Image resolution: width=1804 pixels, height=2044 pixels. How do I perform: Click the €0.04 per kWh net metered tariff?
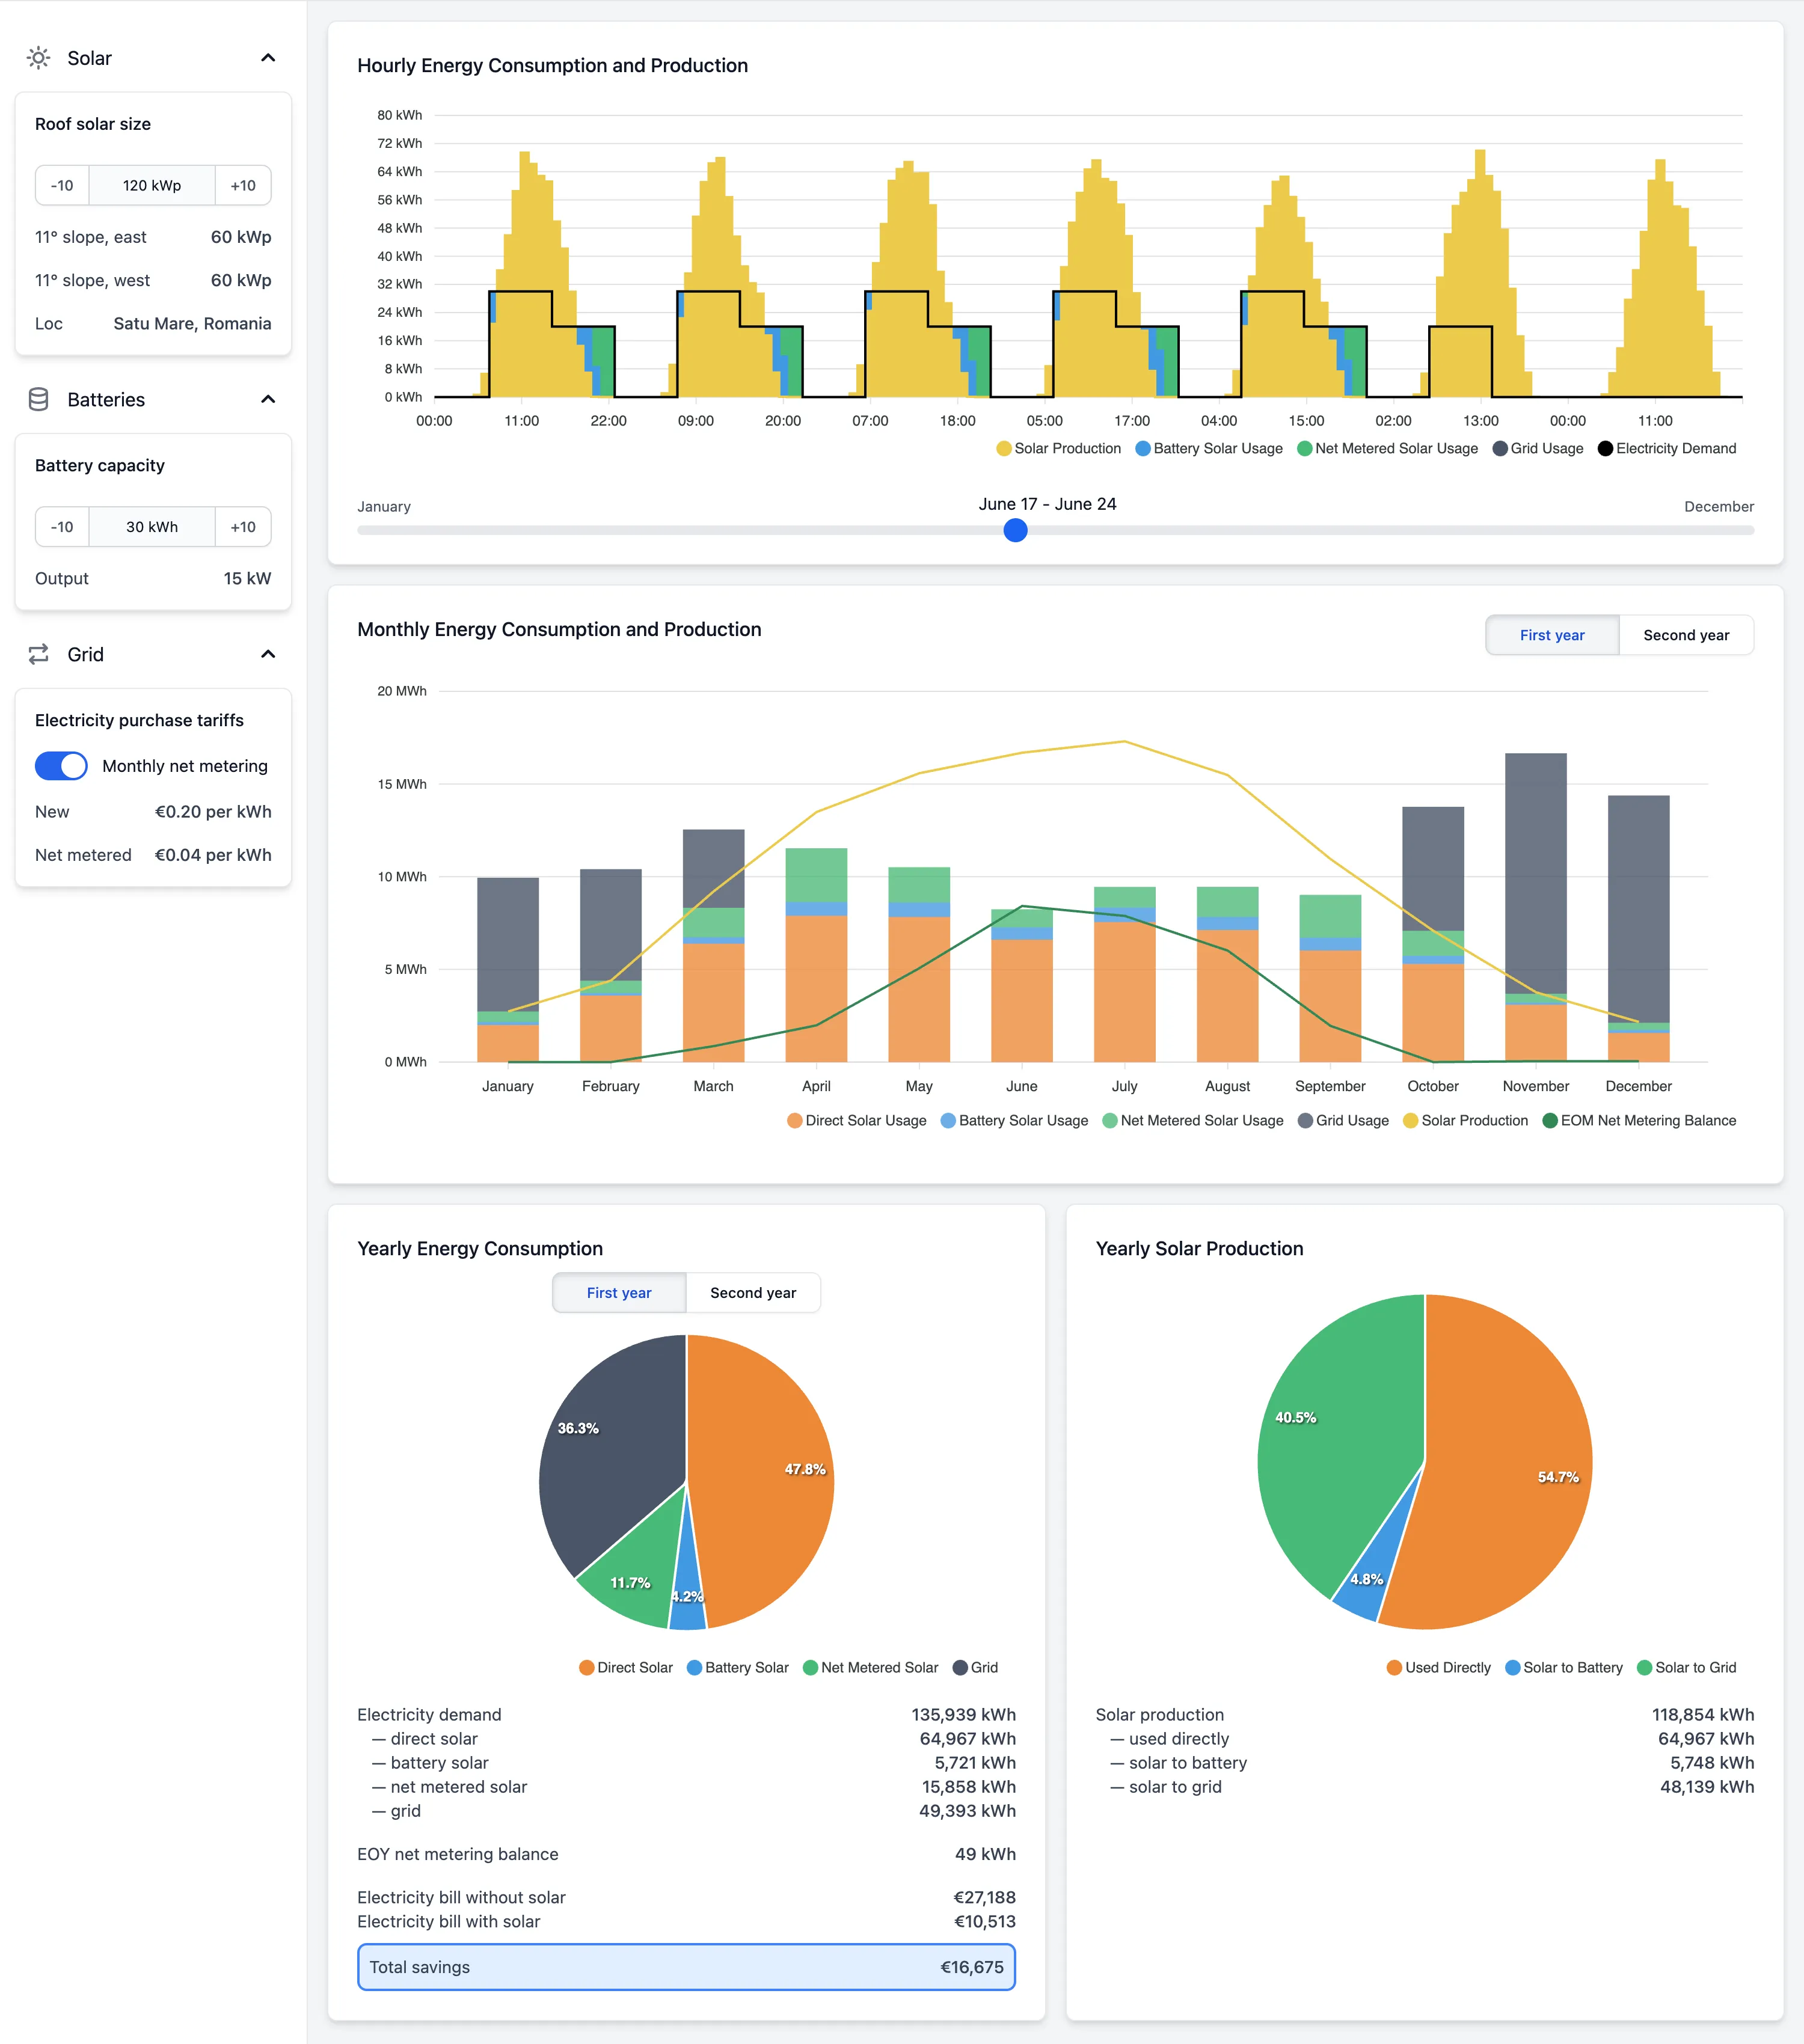point(213,855)
